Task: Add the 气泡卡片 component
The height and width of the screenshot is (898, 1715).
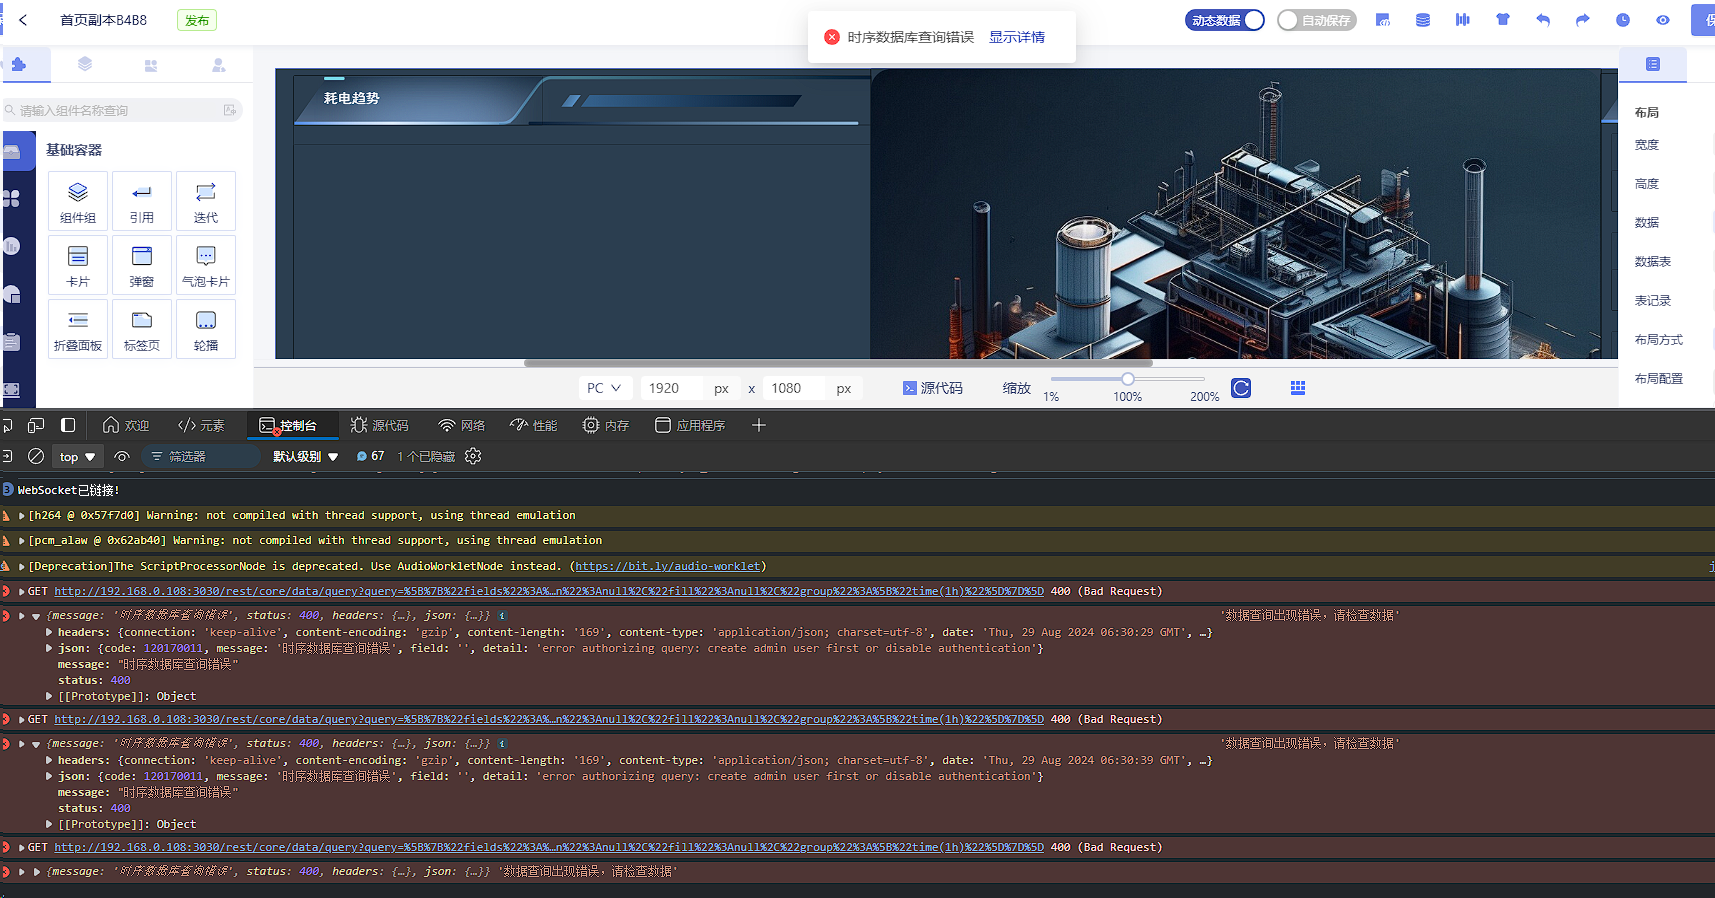Action: coord(206,264)
